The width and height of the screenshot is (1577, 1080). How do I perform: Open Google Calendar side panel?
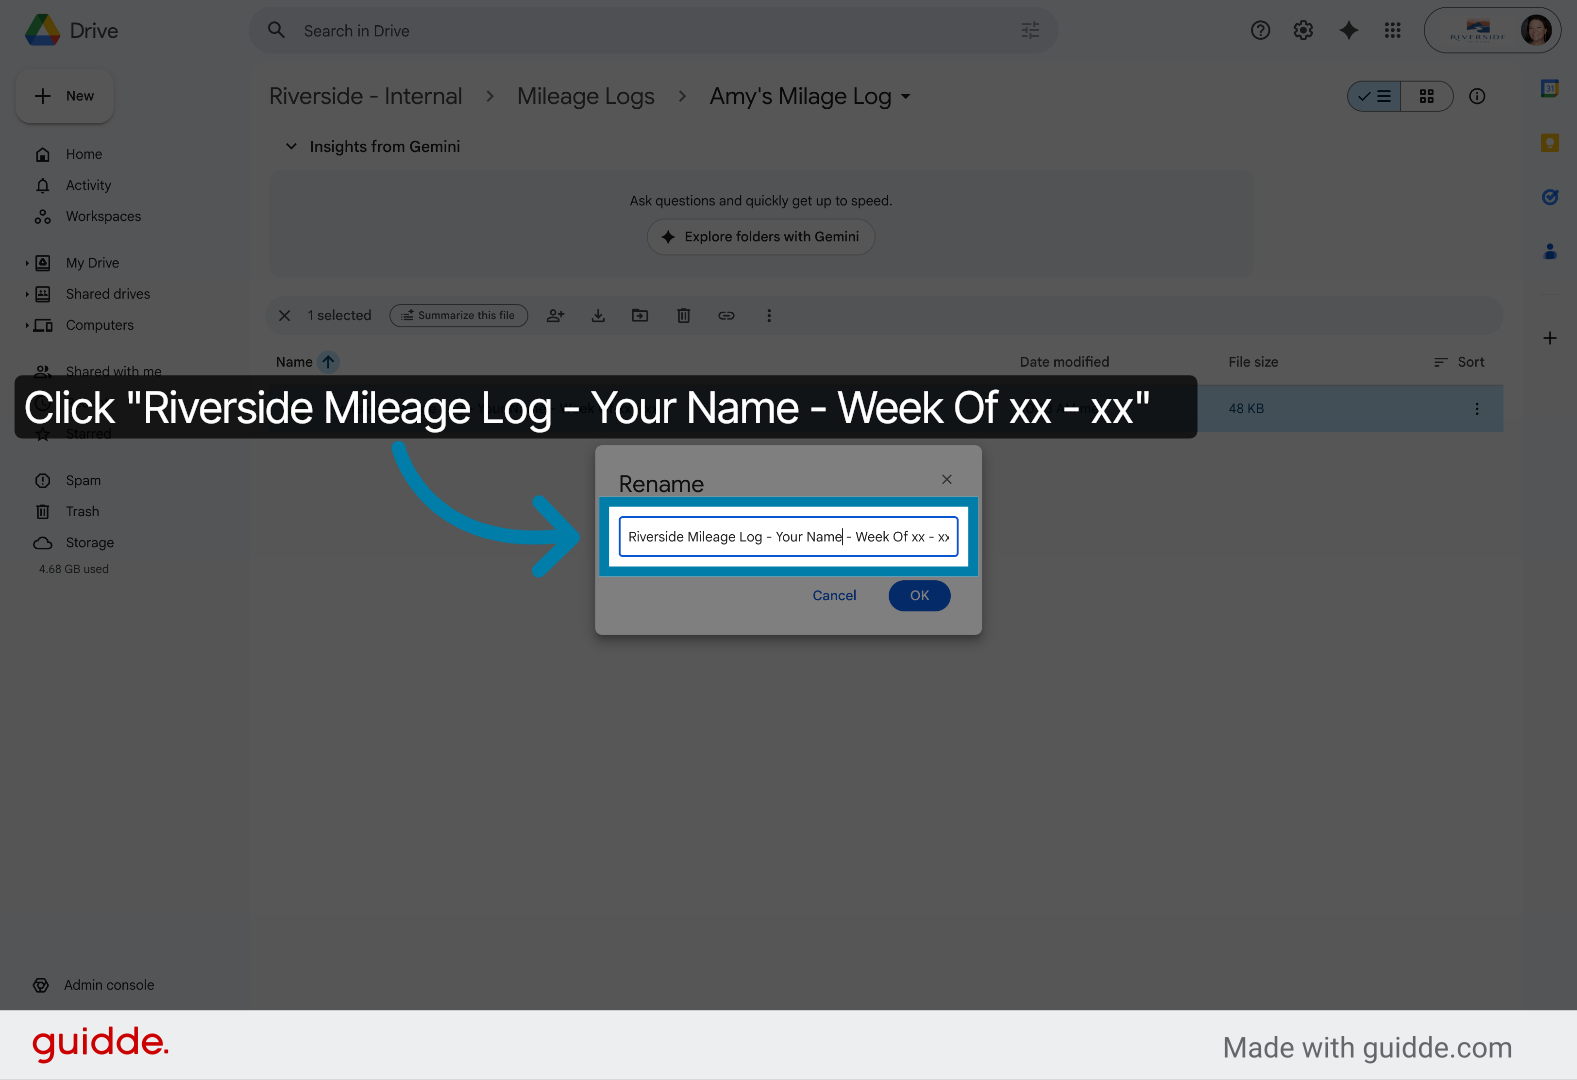click(x=1550, y=88)
